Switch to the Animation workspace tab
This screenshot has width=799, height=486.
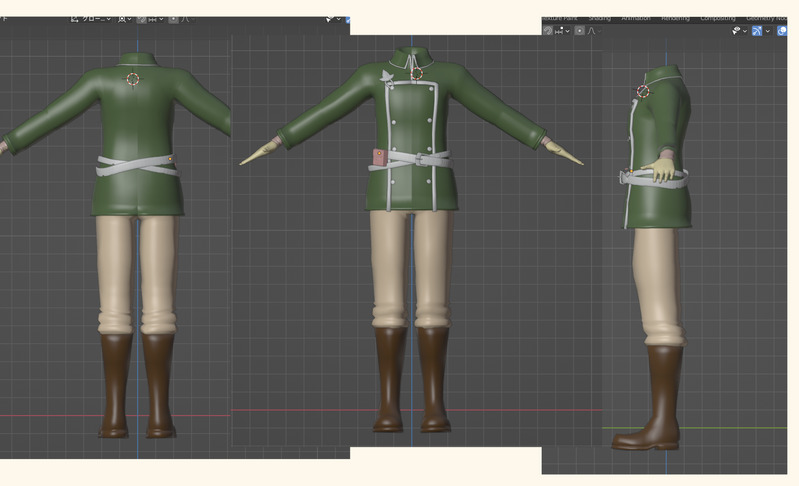tap(636, 19)
